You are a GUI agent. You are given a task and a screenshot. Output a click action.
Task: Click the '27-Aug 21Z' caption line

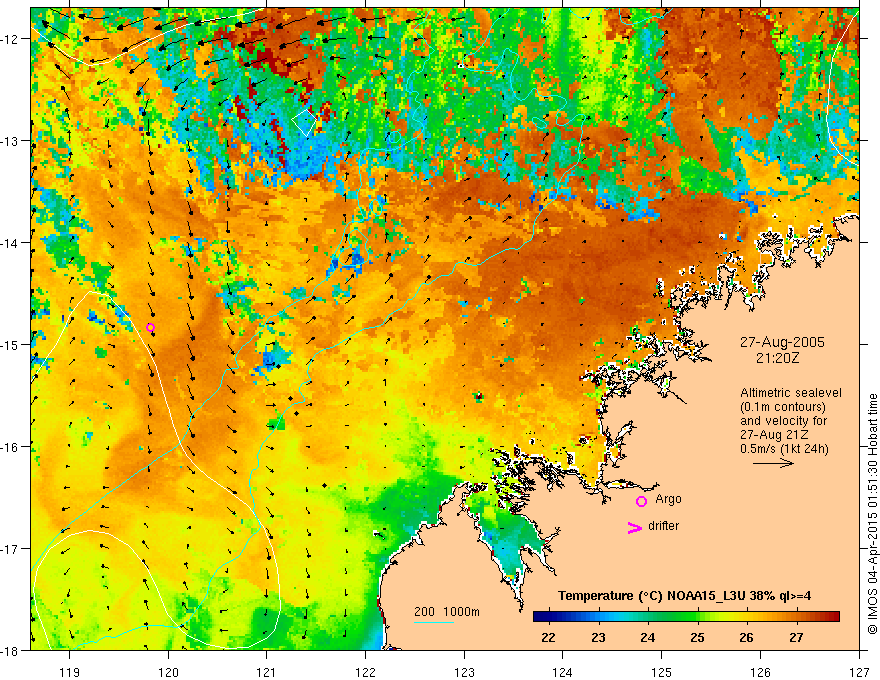(x=773, y=435)
